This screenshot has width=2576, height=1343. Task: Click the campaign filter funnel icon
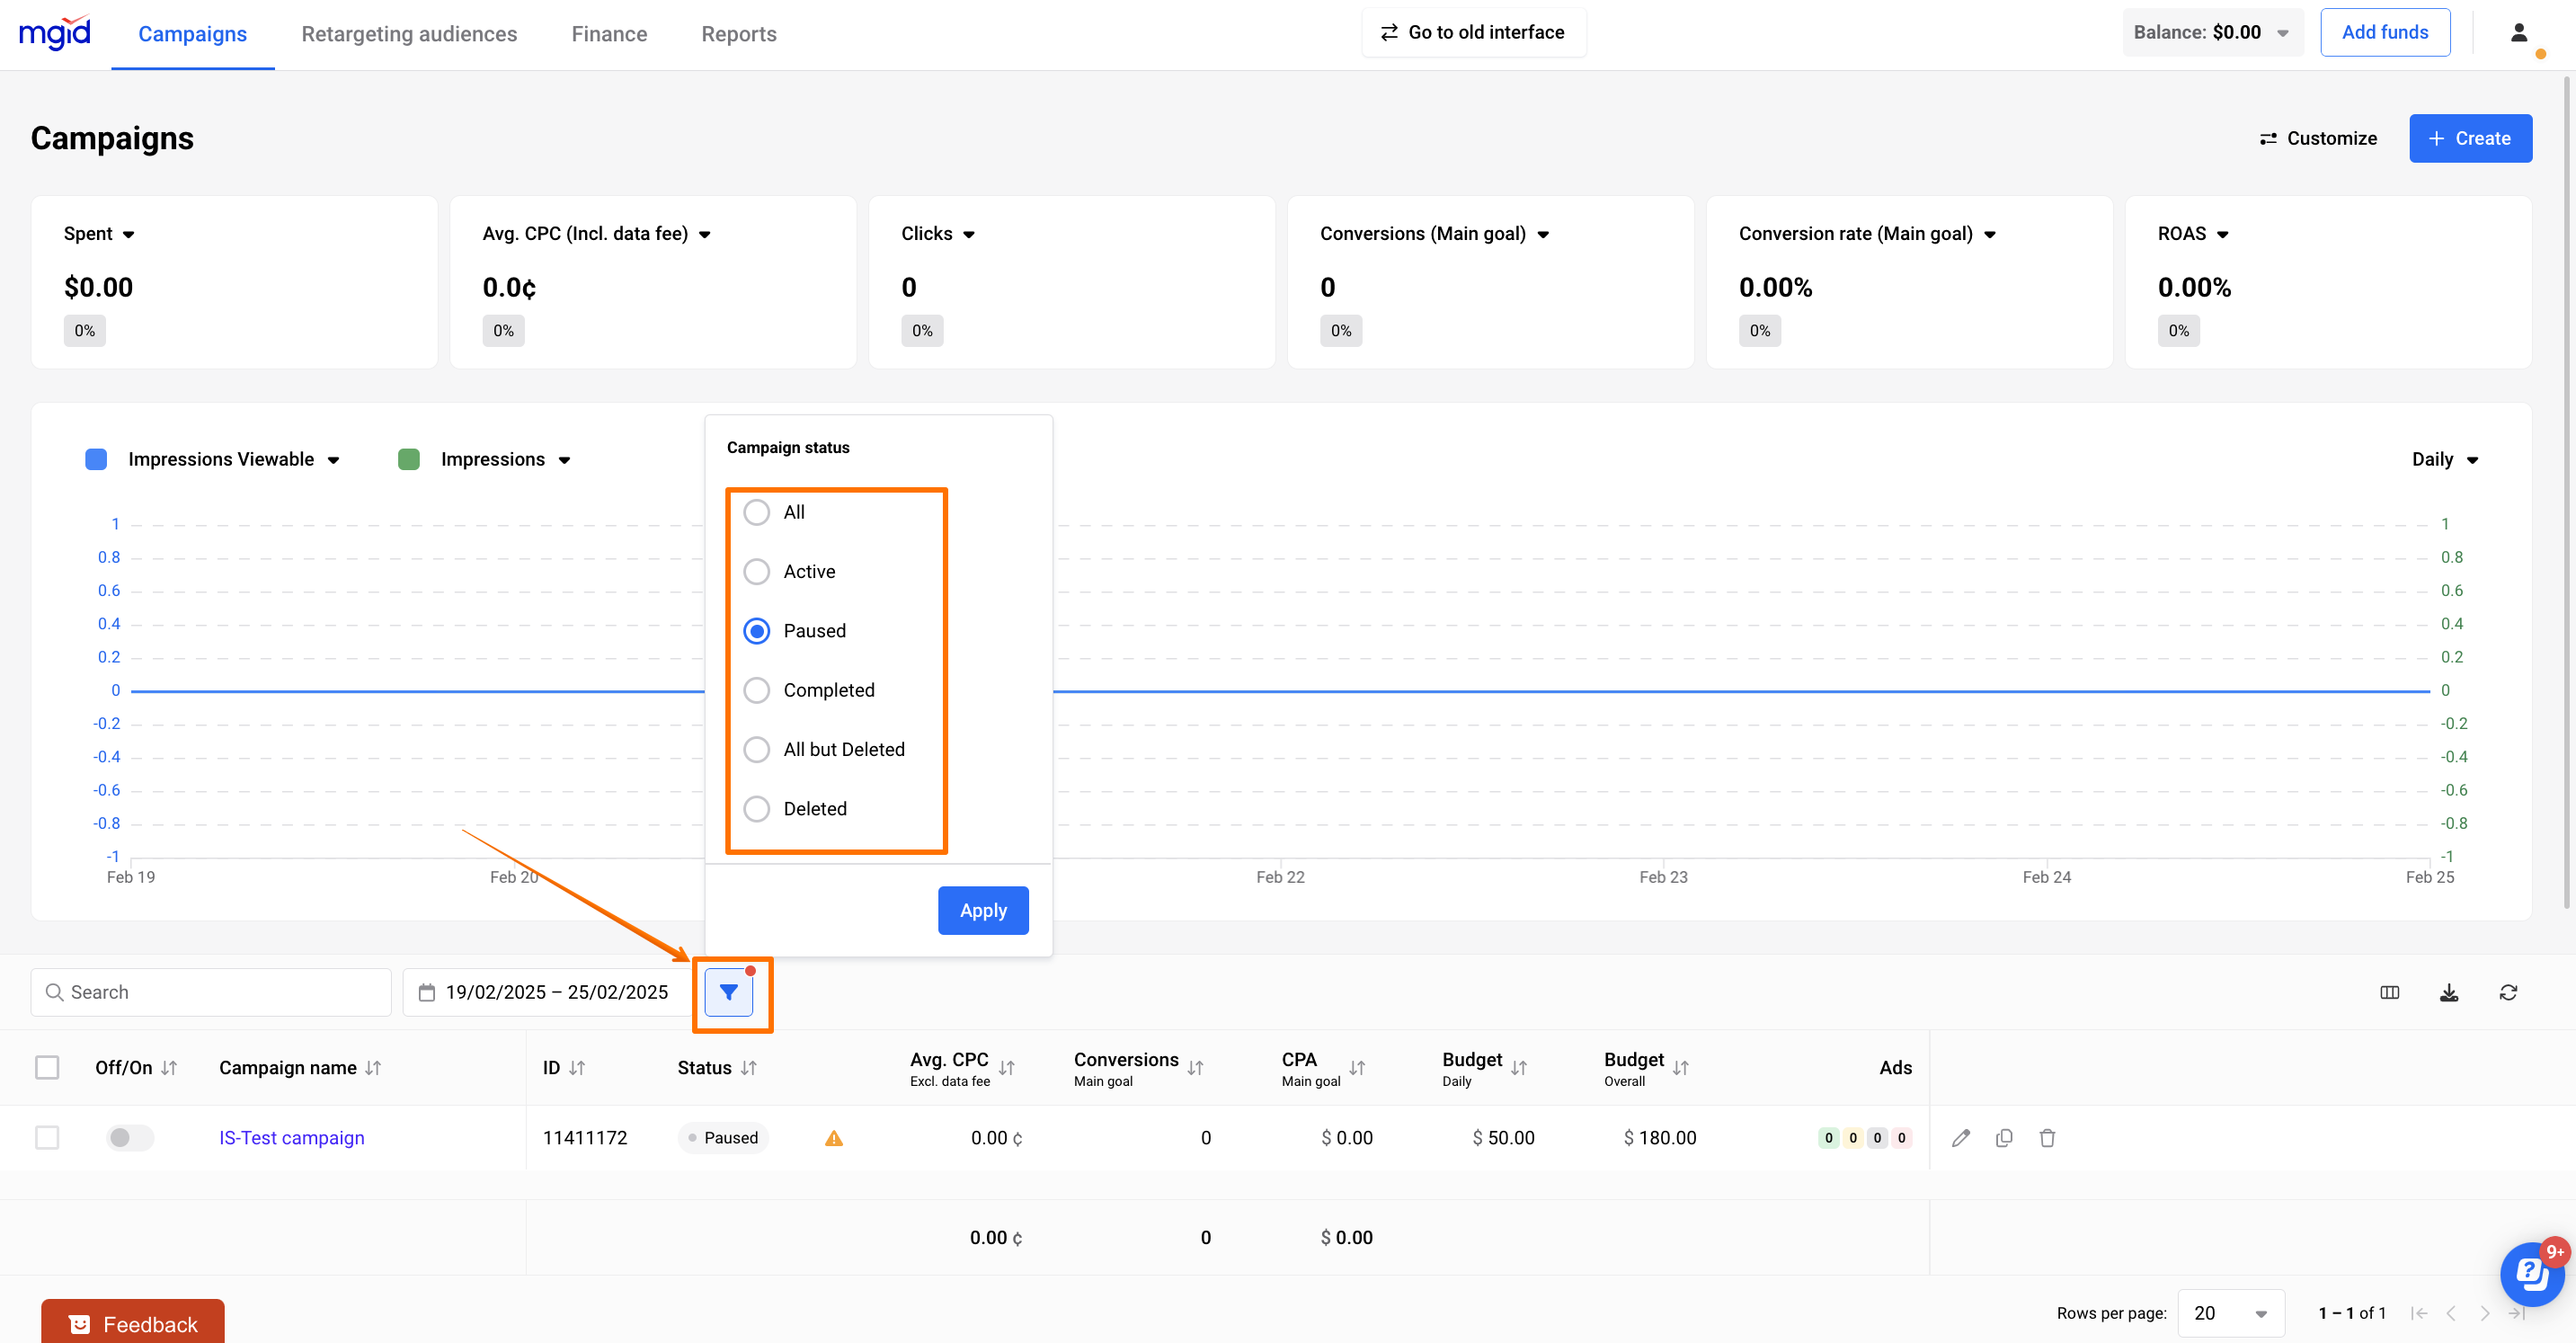click(x=728, y=992)
